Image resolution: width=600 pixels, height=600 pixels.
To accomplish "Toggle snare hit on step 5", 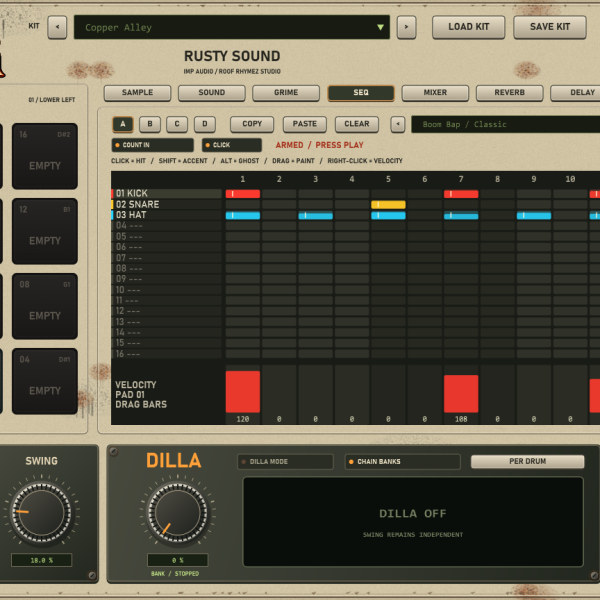I will (x=388, y=205).
